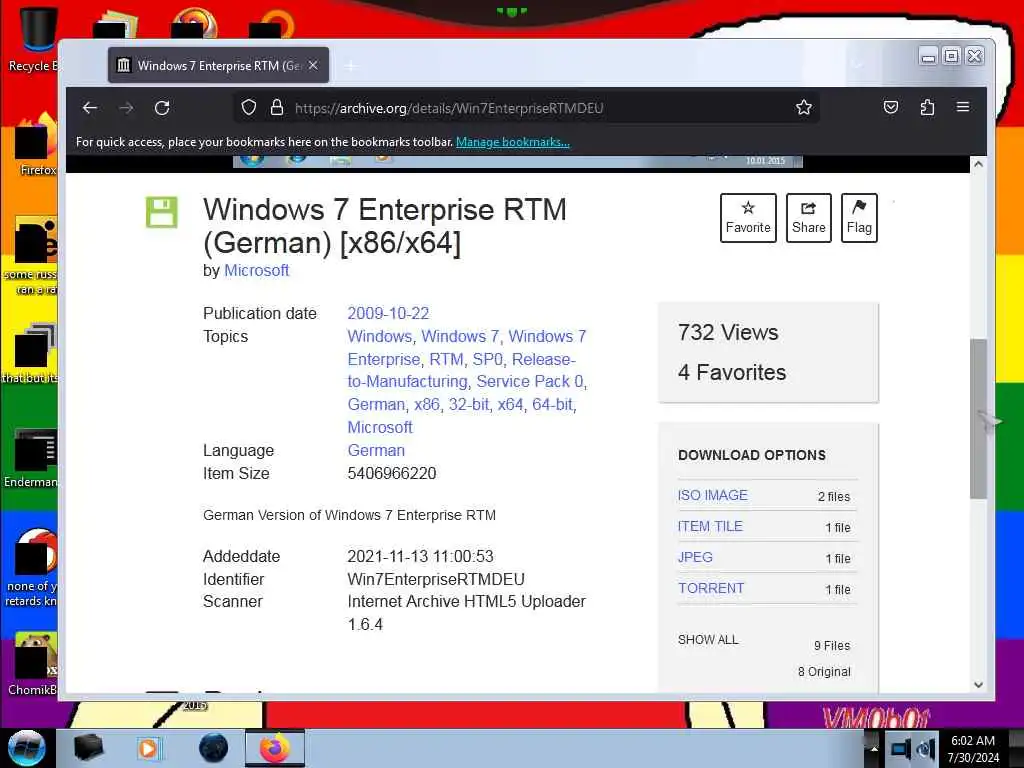This screenshot has height=768, width=1024.
Task: Download via the TORRENT option
Action: click(x=711, y=588)
